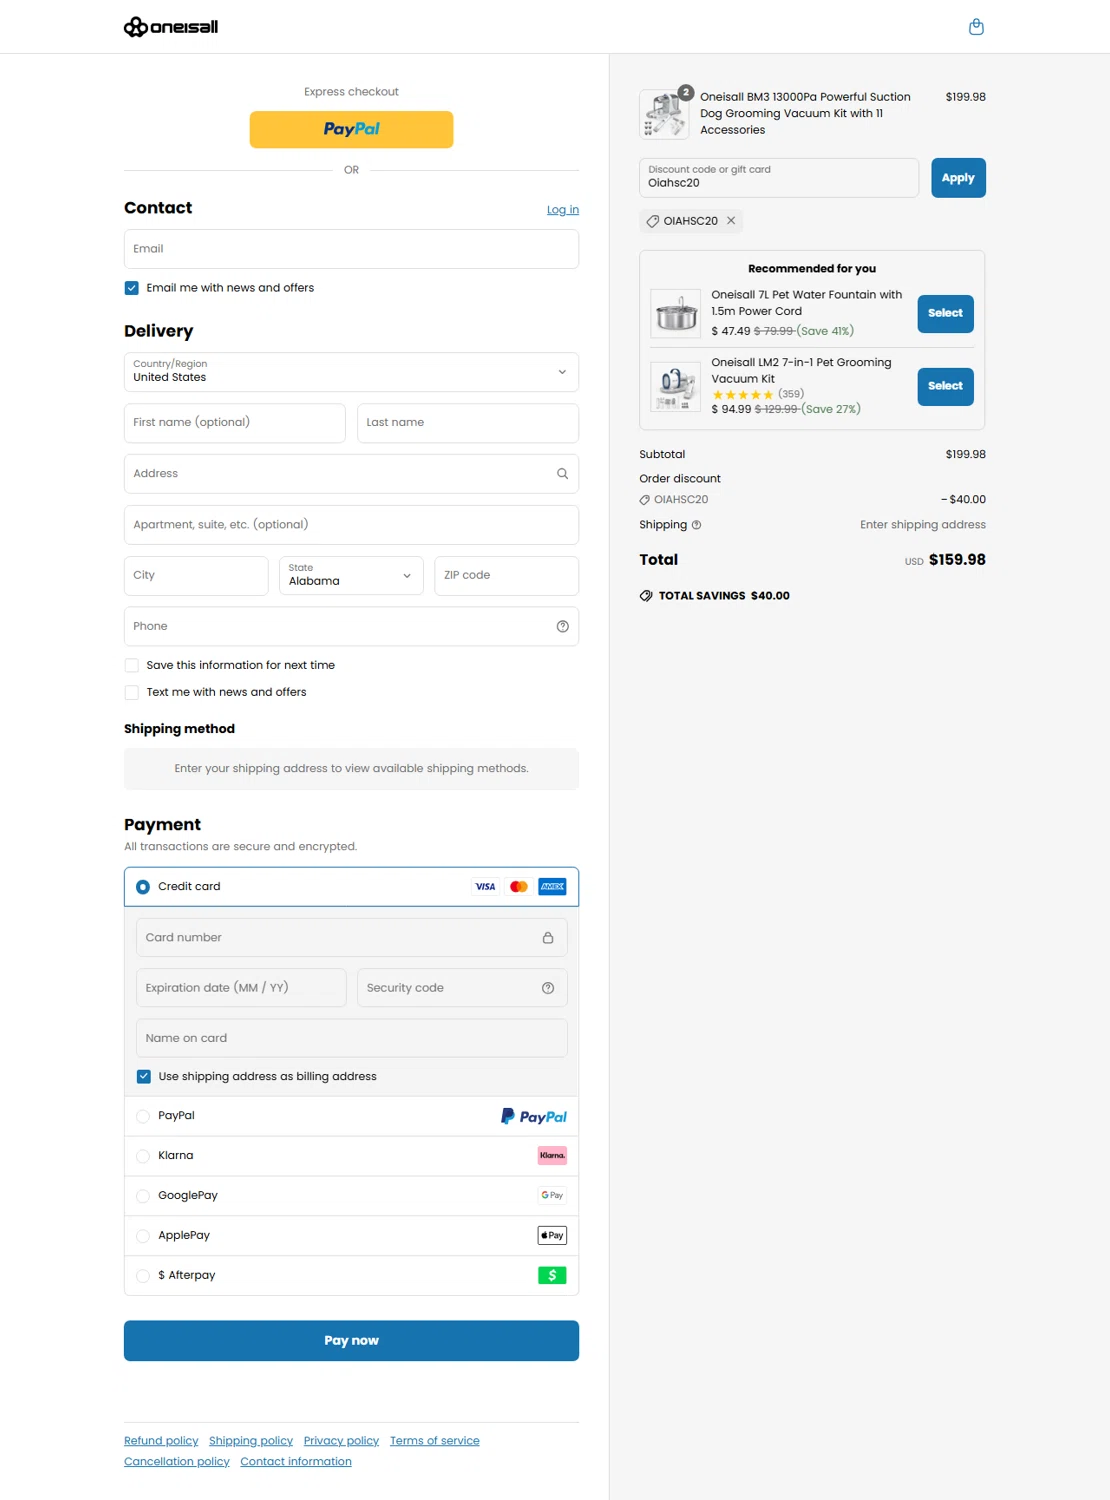Image resolution: width=1110 pixels, height=1500 pixels.
Task: Open the Pet Water Fountain thumbnail
Action: click(676, 313)
